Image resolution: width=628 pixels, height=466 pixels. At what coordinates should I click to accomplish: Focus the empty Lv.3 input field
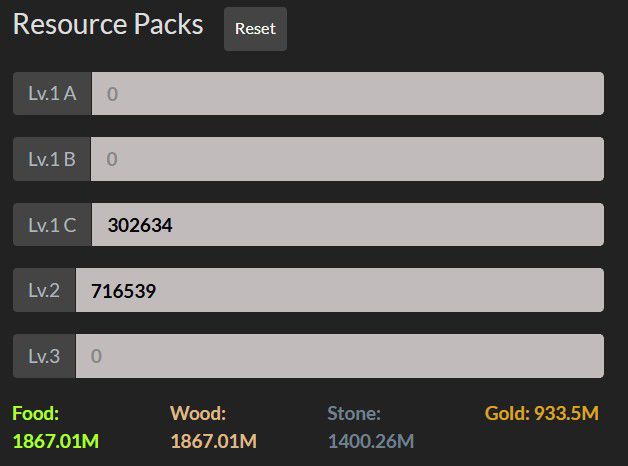tap(339, 356)
